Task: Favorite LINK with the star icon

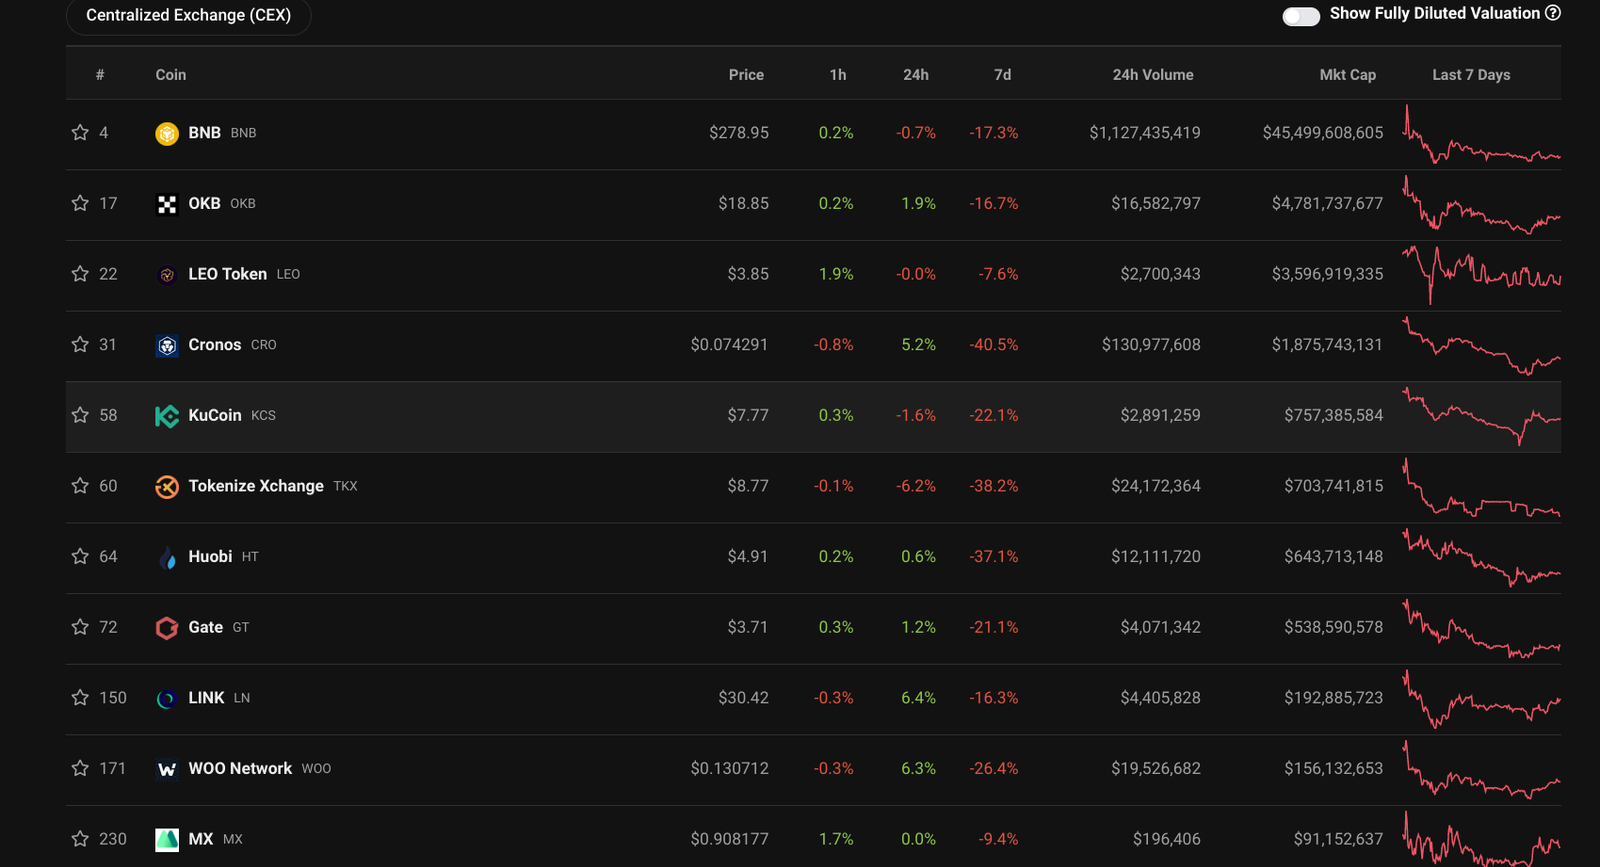Action: click(x=80, y=698)
